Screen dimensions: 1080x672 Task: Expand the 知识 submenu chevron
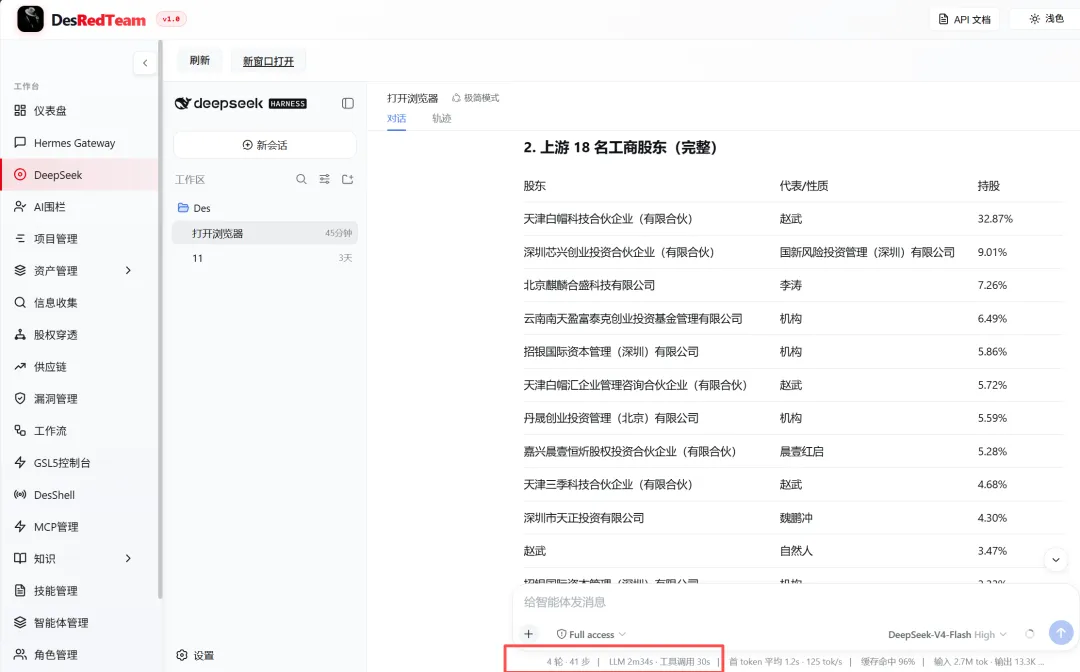[128, 558]
